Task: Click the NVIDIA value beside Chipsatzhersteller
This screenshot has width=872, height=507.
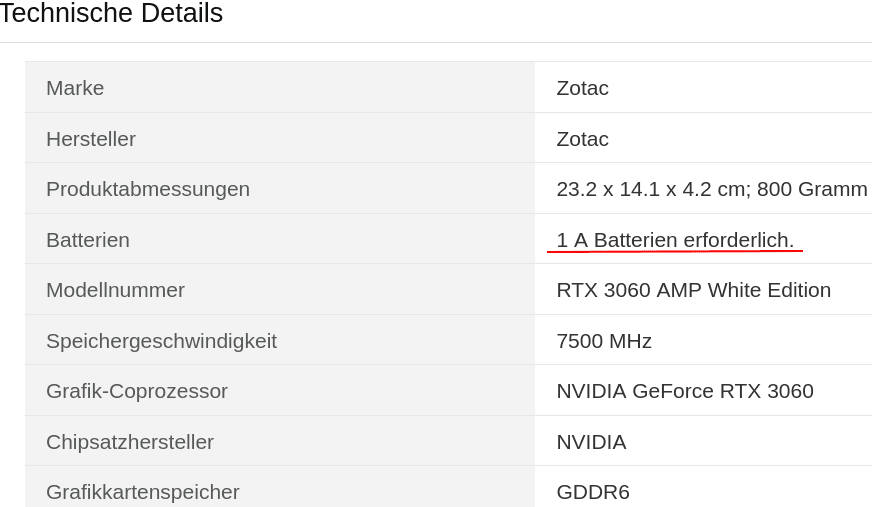Action: pyautogui.click(x=591, y=443)
